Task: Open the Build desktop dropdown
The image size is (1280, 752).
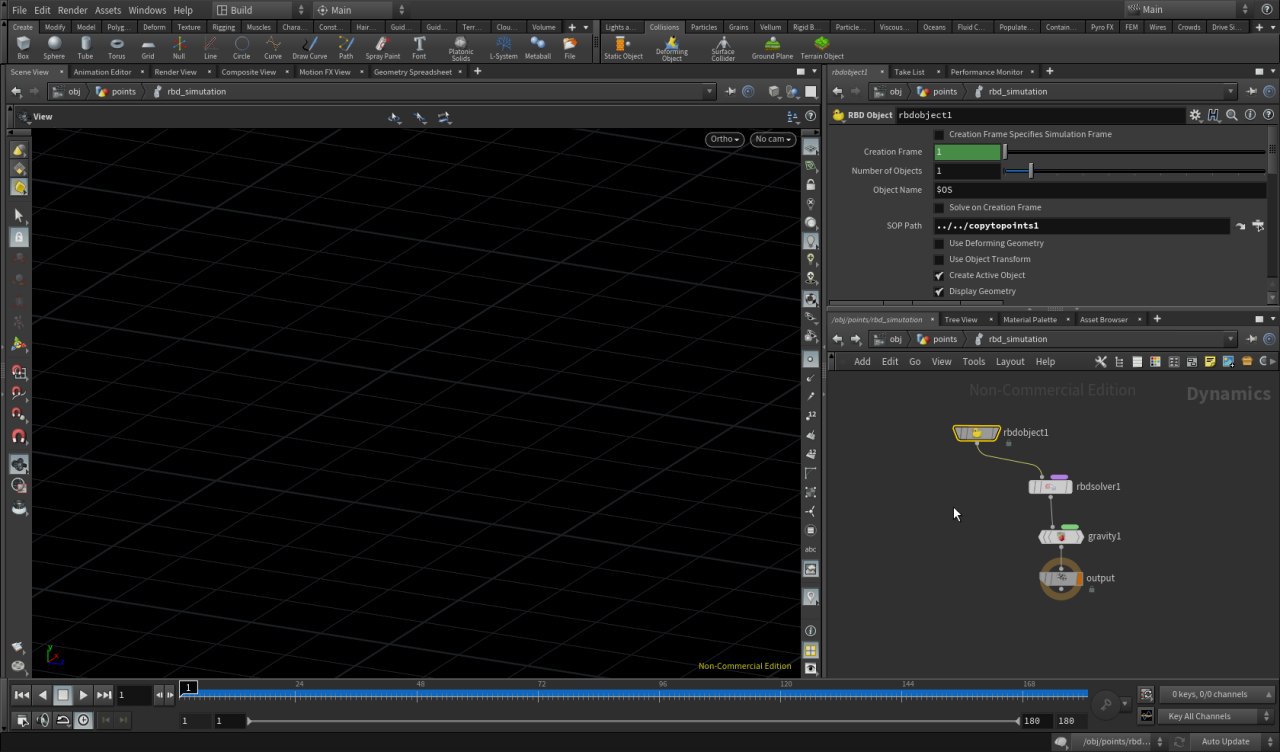Action: click(260, 10)
